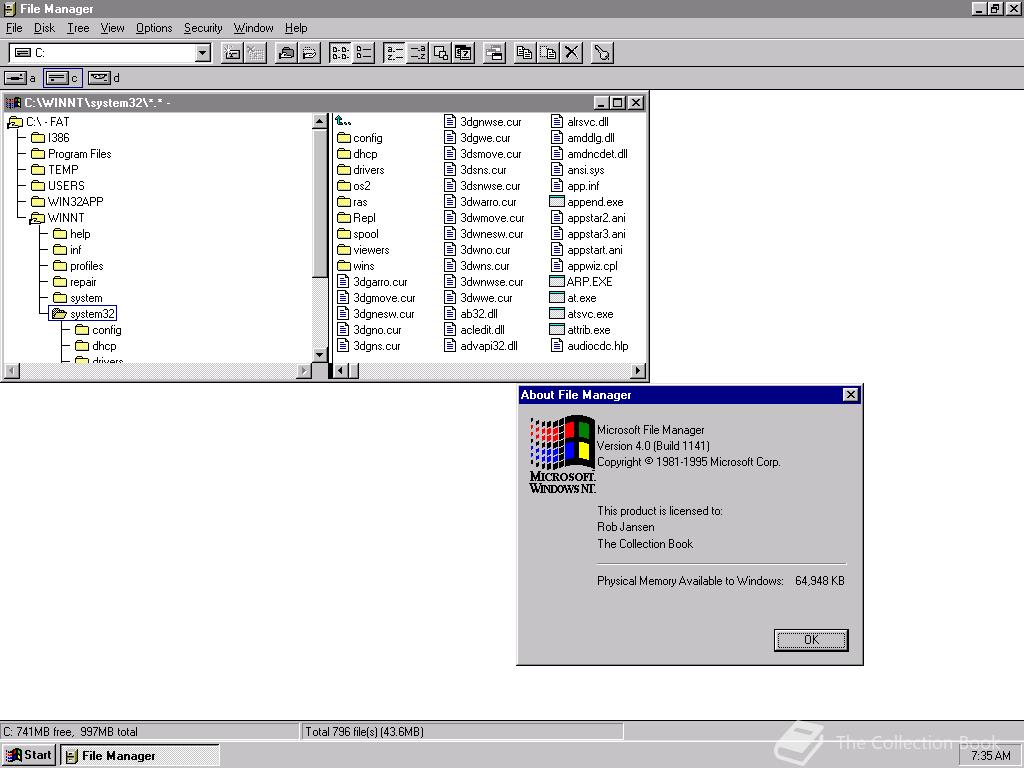The height and width of the screenshot is (768, 1024).
Task: Select hard drive c icon
Action: 63,78
